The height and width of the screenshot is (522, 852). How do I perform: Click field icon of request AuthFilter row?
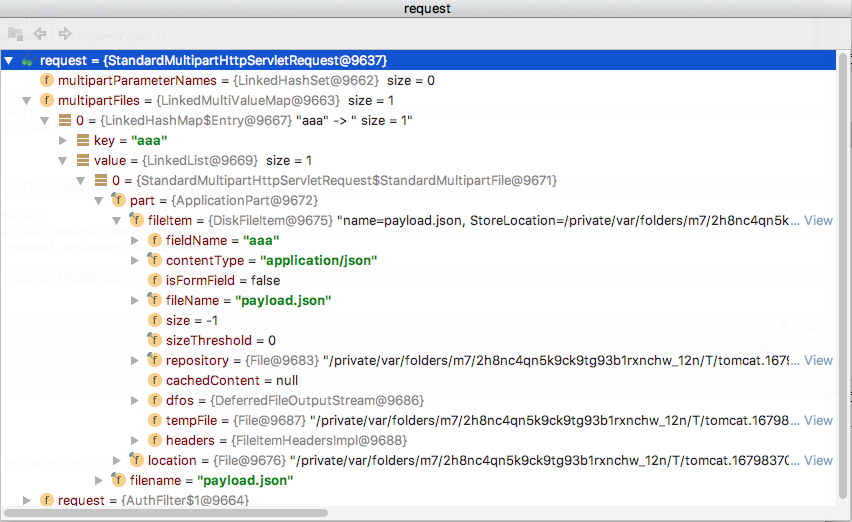(47, 500)
